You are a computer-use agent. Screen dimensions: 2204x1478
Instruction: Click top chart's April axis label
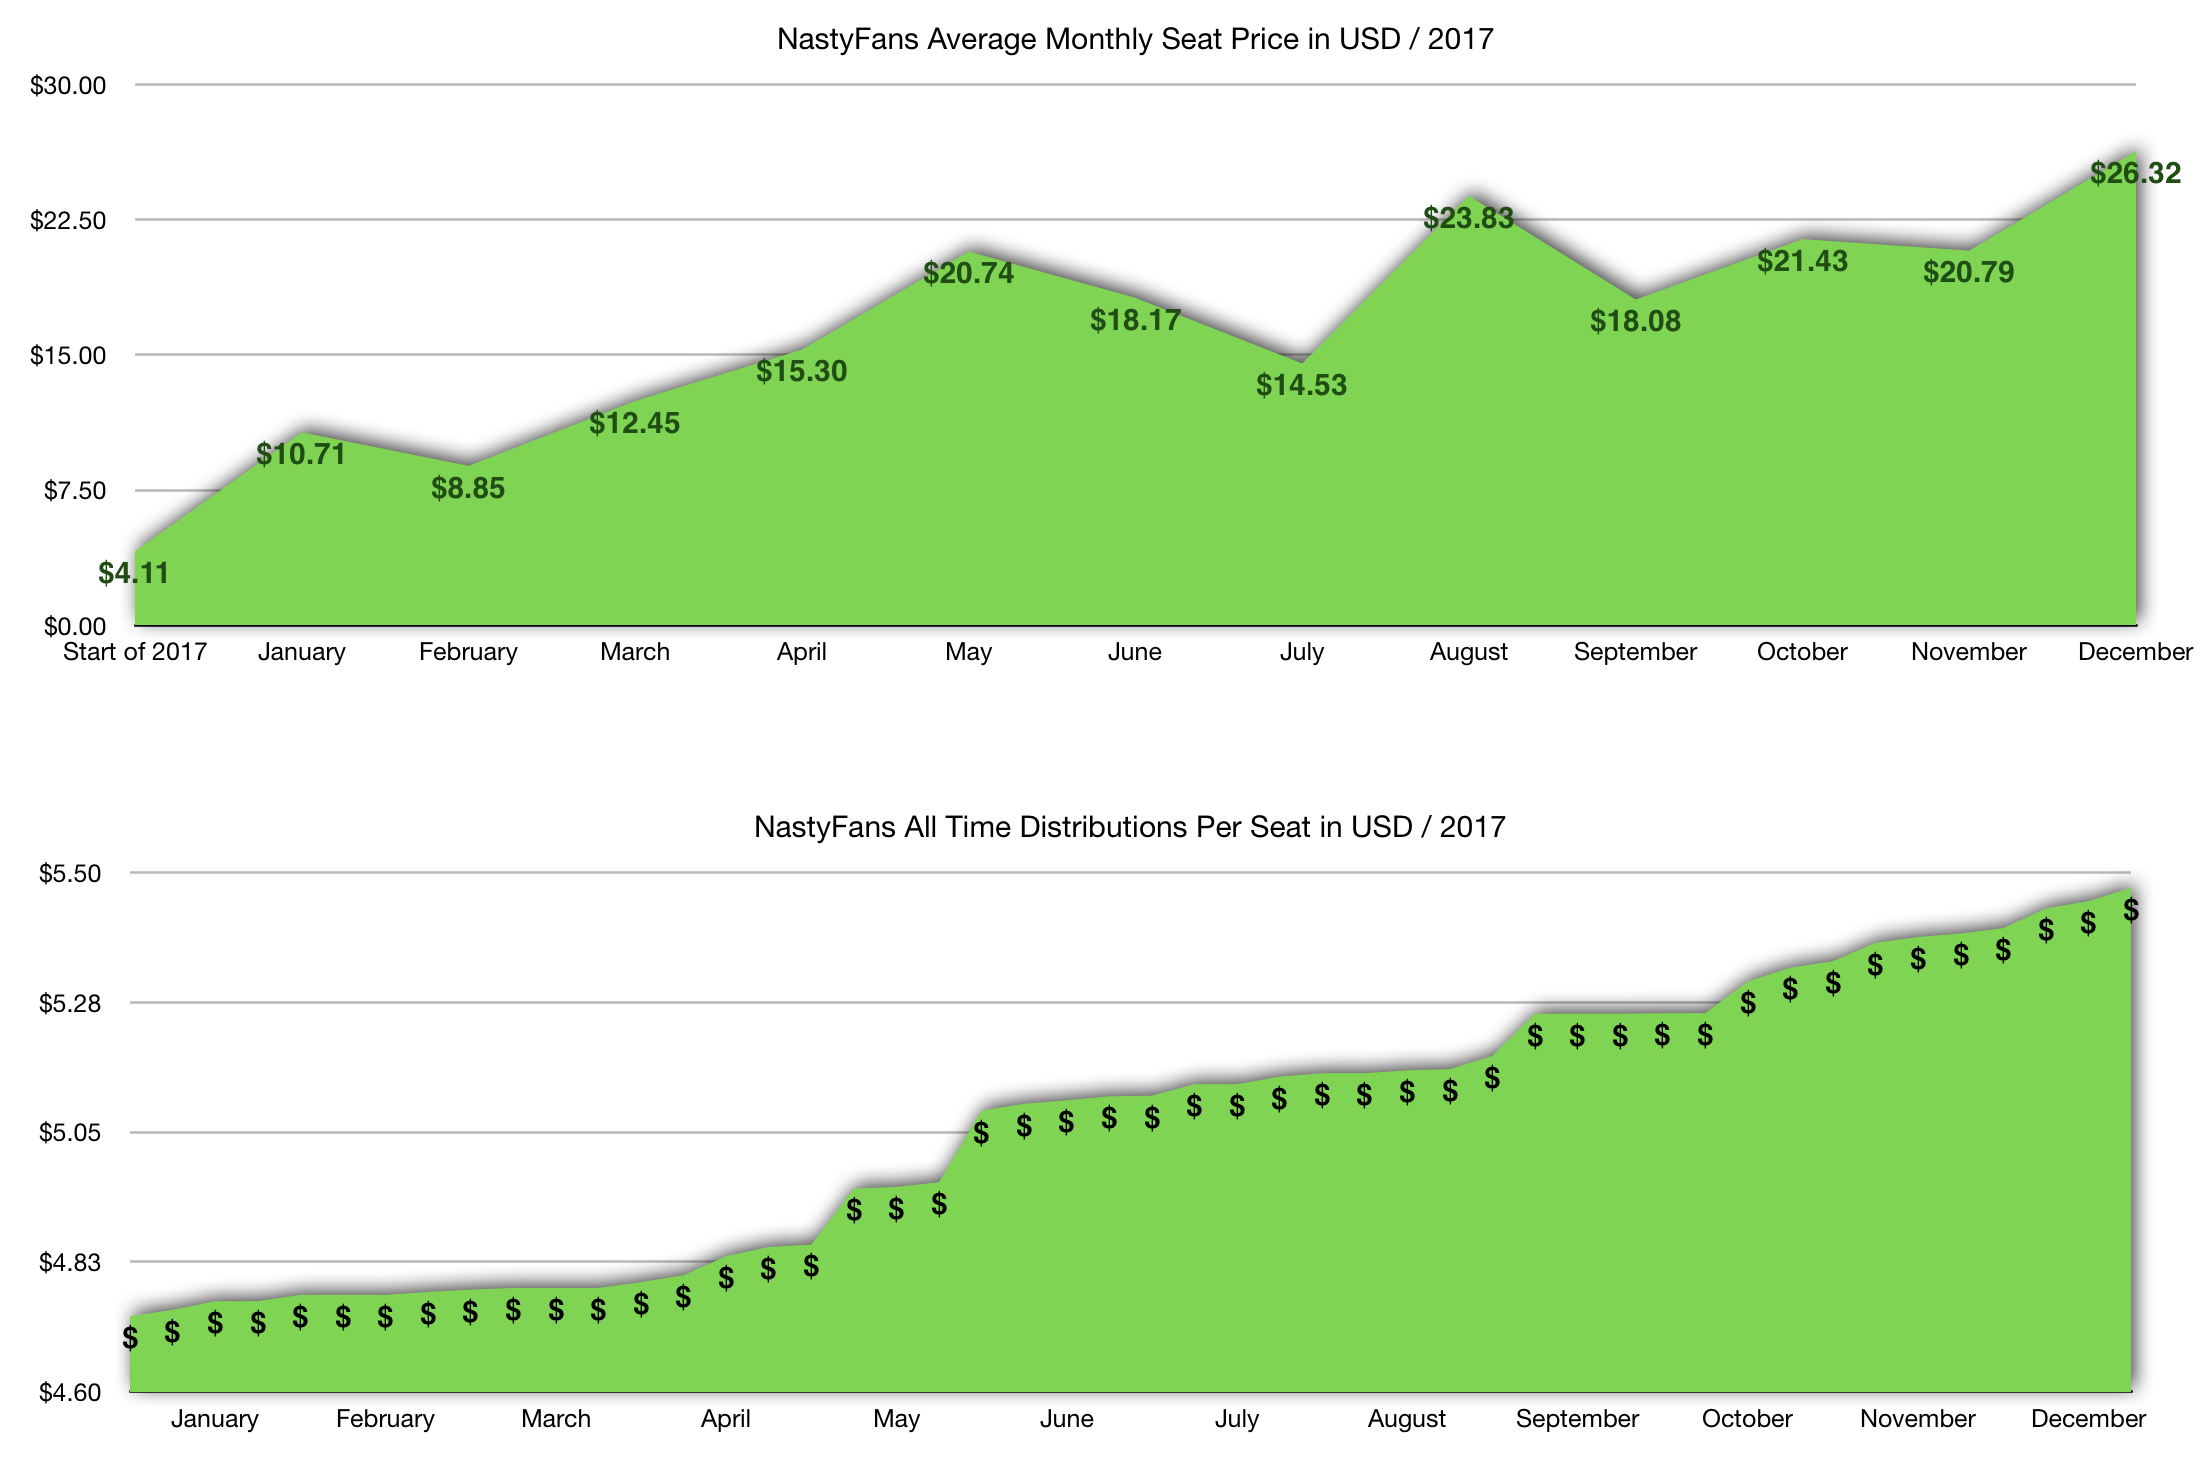801,652
